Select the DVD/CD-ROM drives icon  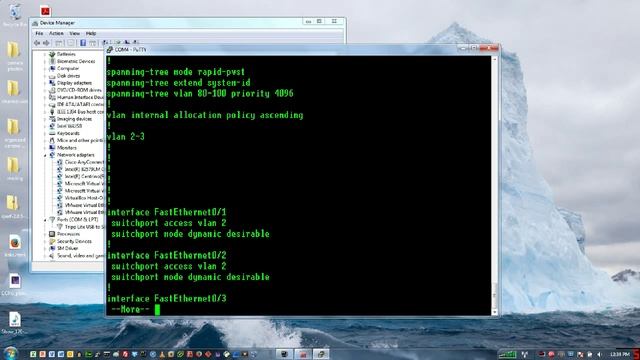52,90
